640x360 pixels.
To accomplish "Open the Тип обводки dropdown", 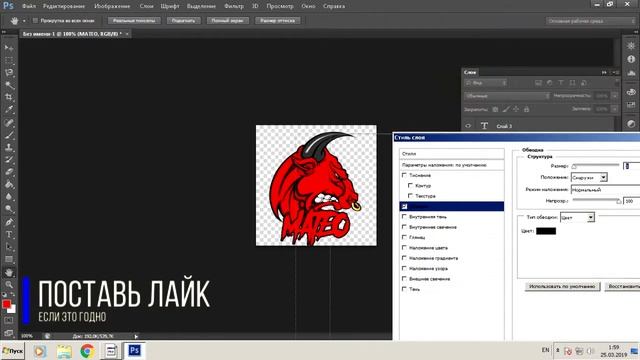I will pyautogui.click(x=577, y=218).
